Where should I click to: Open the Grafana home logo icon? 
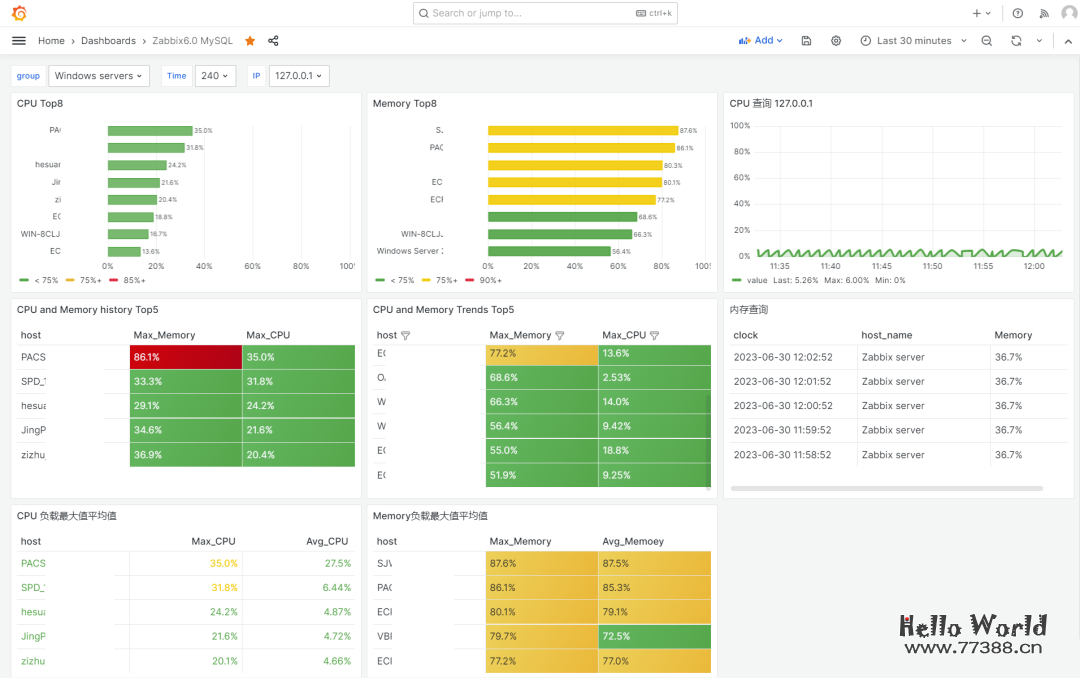[x=19, y=13]
